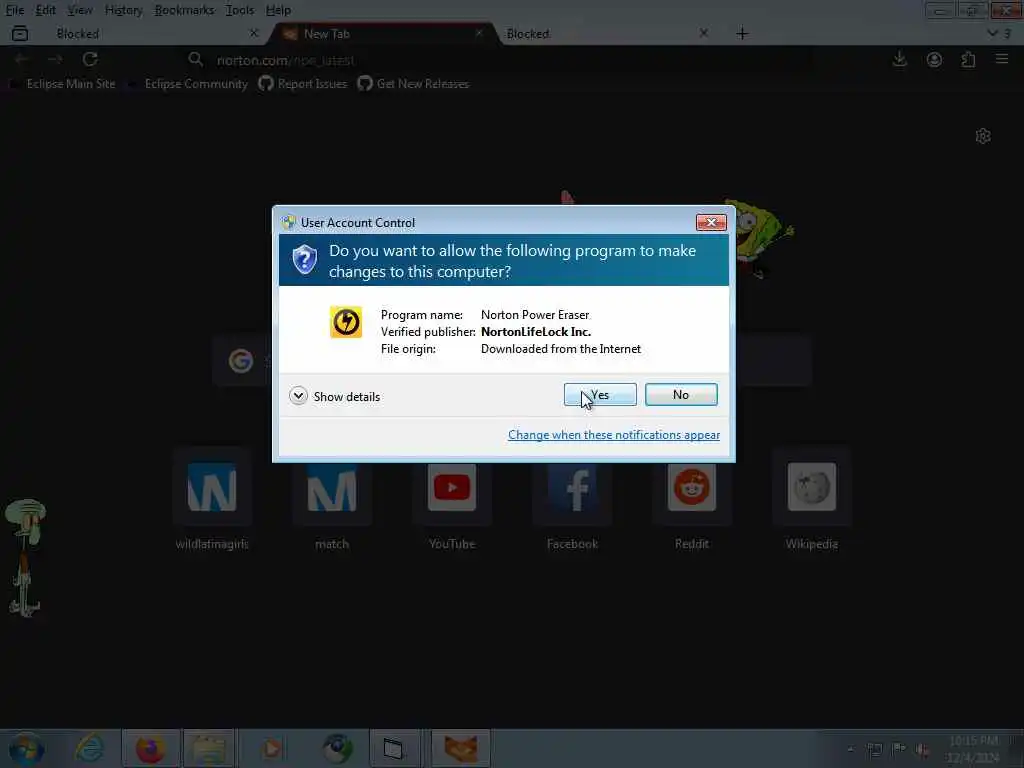The height and width of the screenshot is (768, 1024).
Task: Open the Report Issues bookmark
Action: pyautogui.click(x=303, y=84)
